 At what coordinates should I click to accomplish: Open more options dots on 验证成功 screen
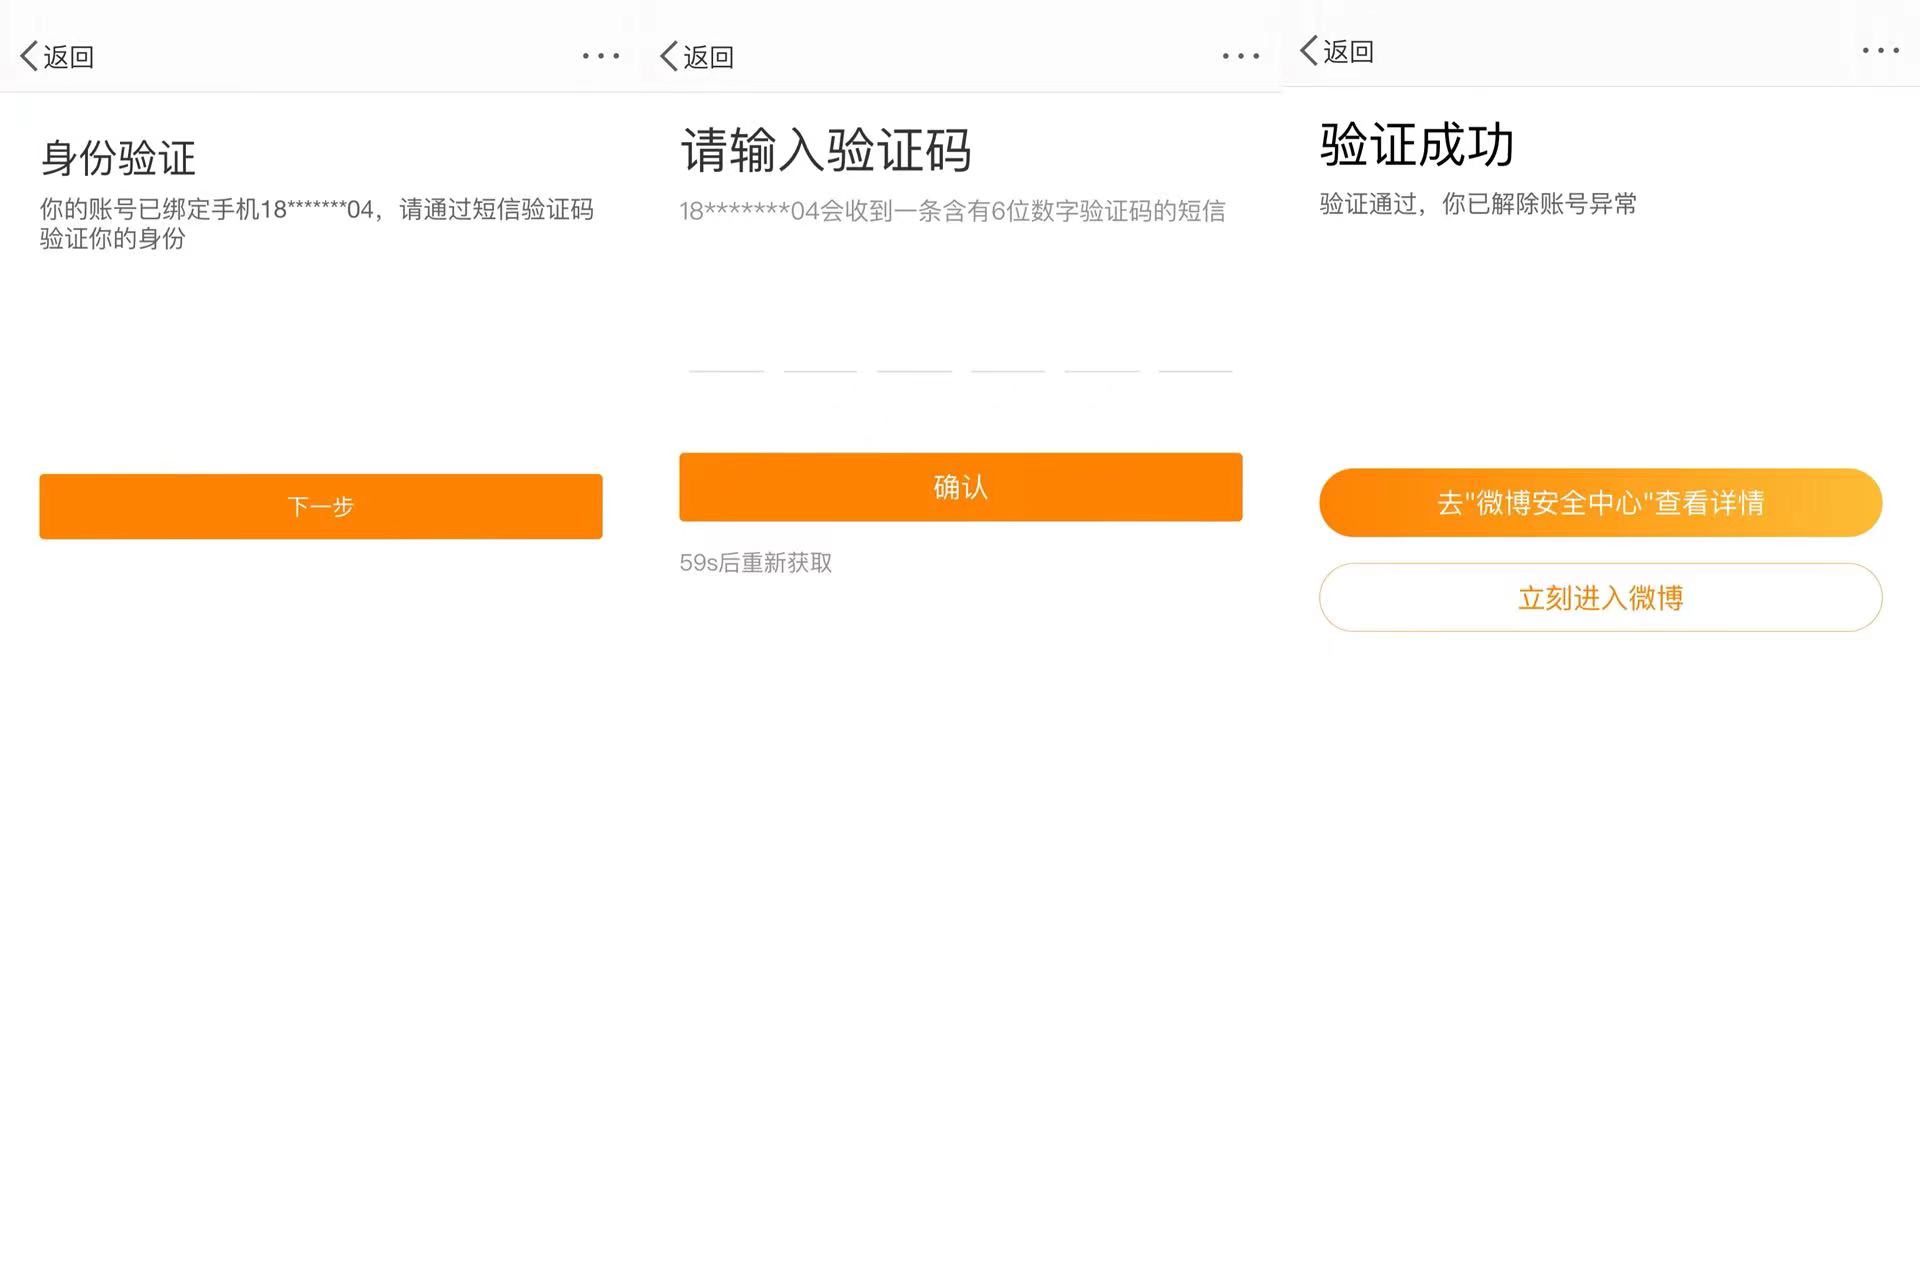1880,50
